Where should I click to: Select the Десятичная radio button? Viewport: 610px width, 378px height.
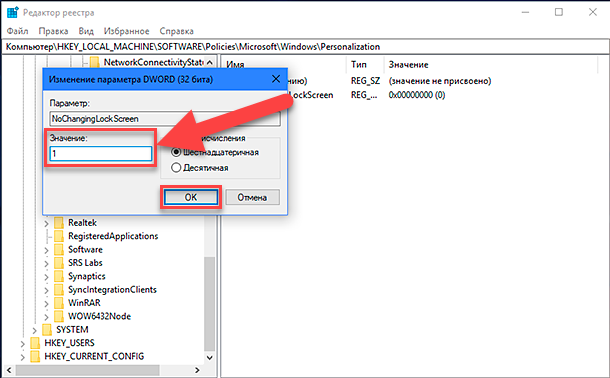coord(176,168)
